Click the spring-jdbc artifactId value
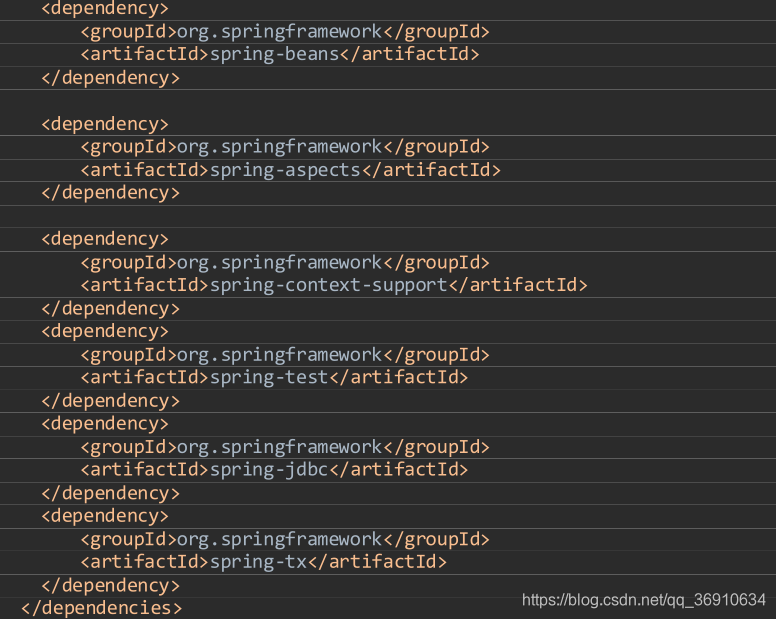Image resolution: width=776 pixels, height=619 pixels. 269,470
